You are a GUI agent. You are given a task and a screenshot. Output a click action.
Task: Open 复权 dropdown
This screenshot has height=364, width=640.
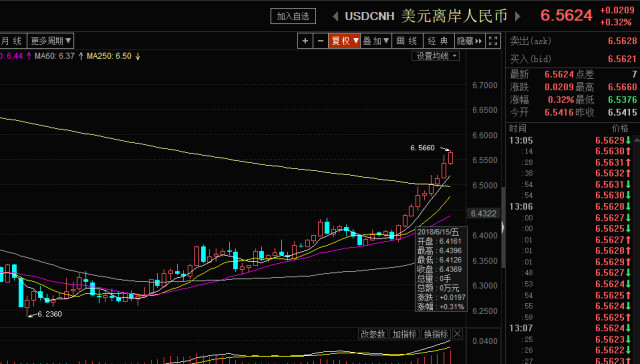coord(344,41)
